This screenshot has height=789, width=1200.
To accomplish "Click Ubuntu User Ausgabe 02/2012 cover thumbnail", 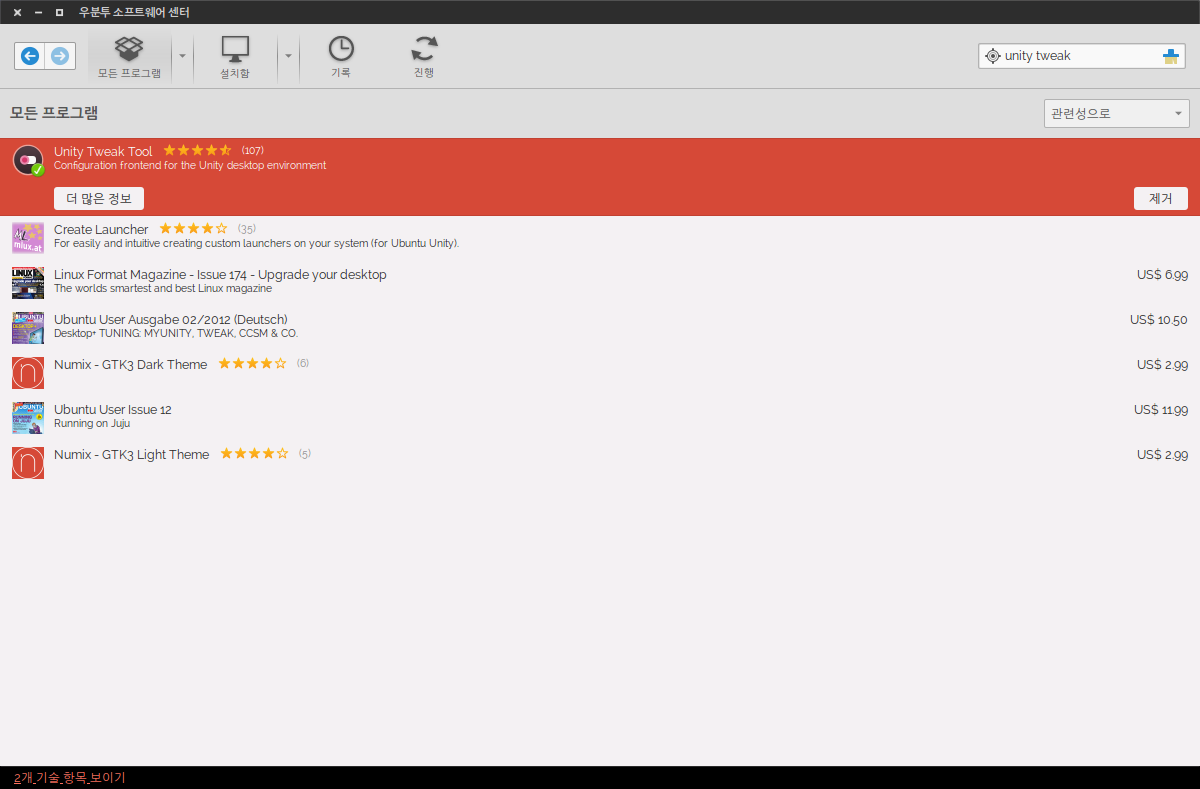I will pos(28,328).
